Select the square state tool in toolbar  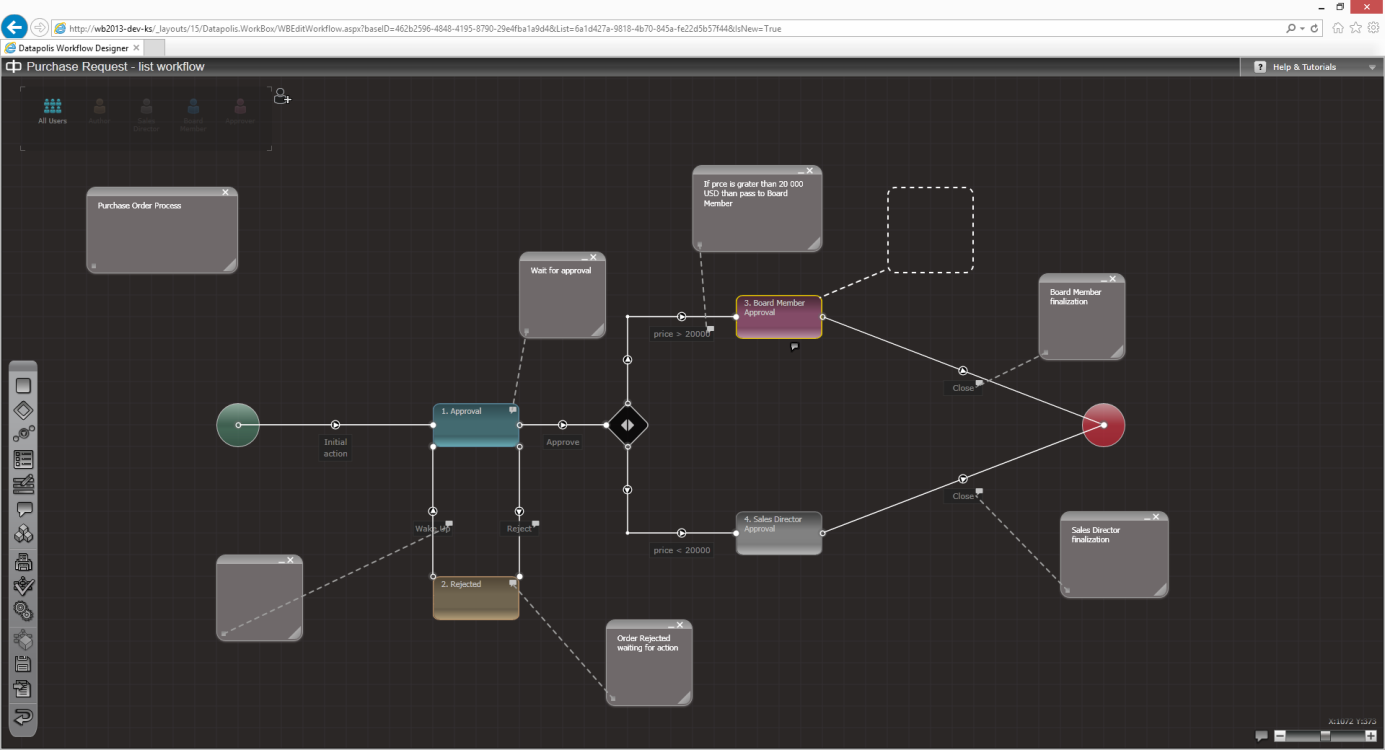tap(24, 386)
